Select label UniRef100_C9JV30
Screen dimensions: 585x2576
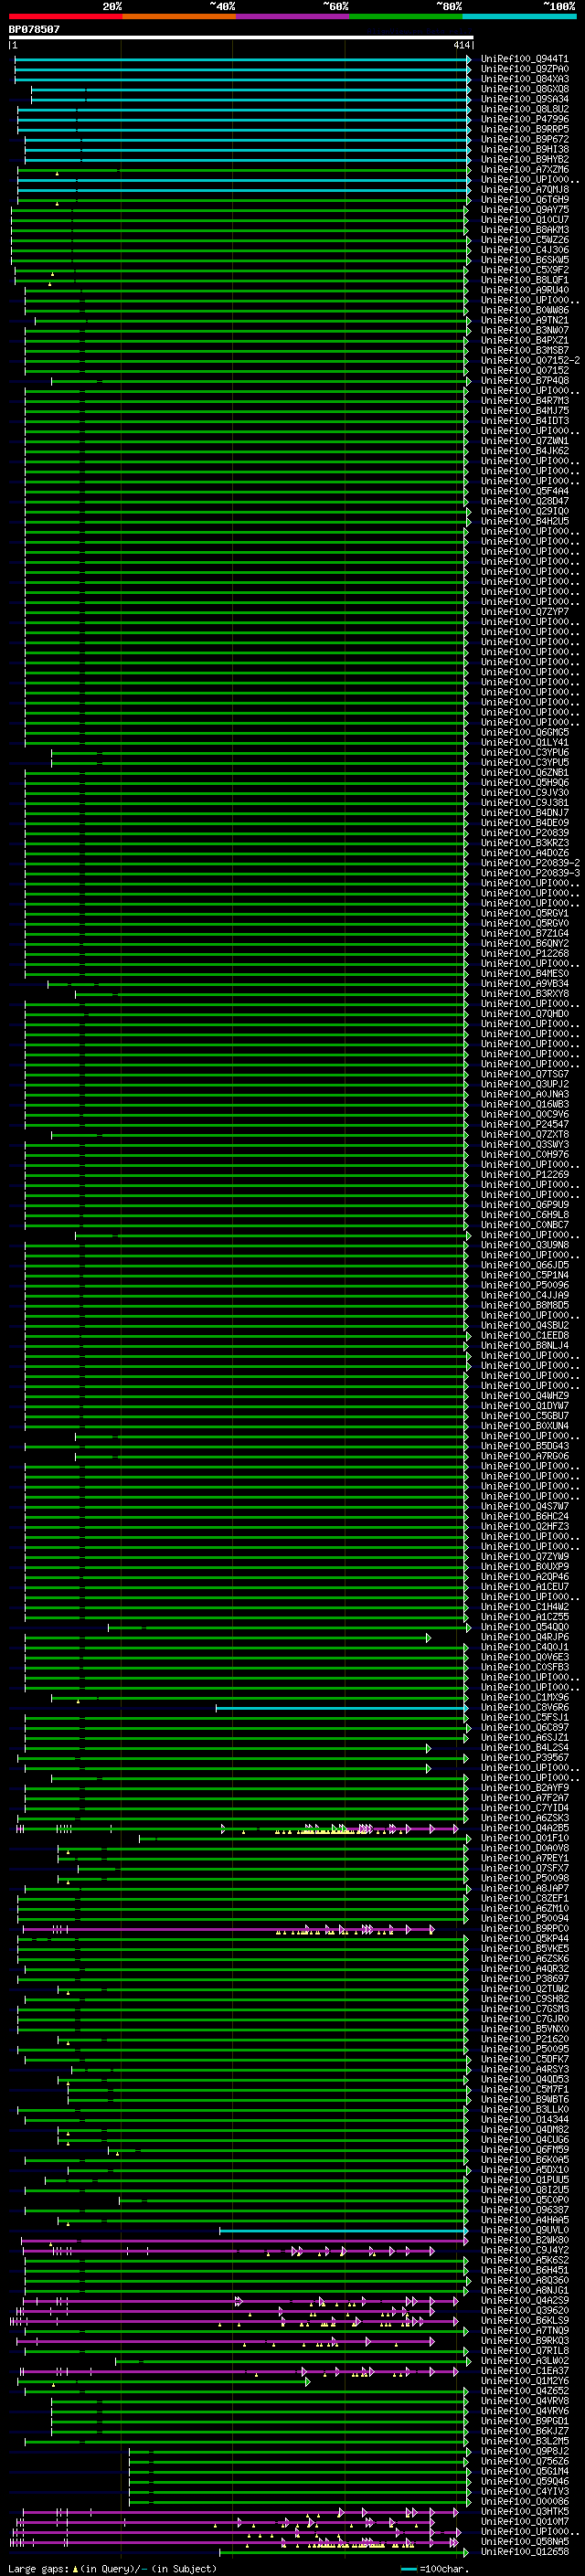point(524,792)
